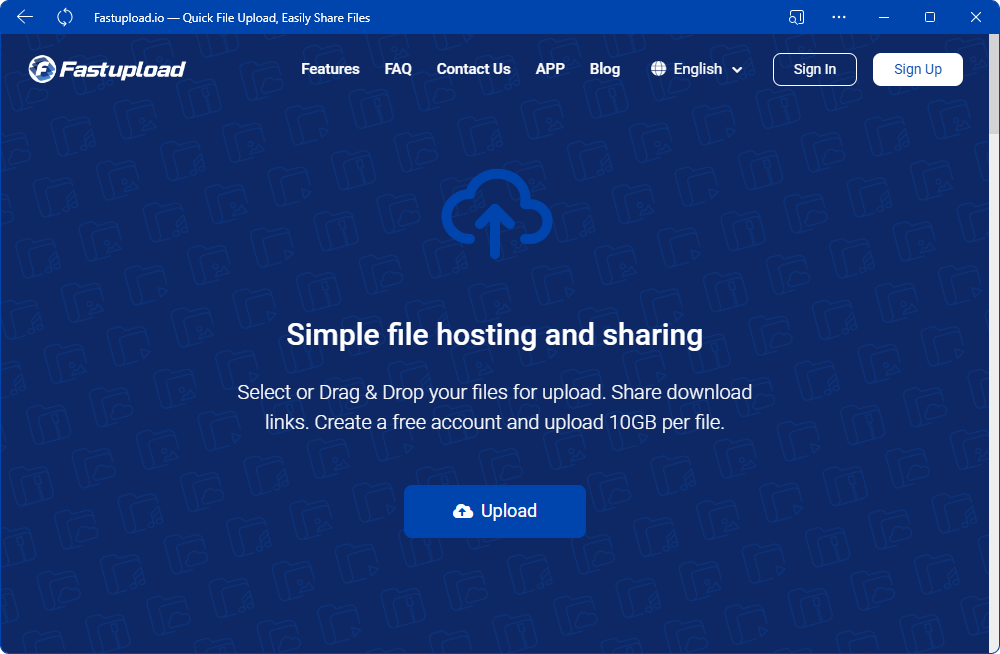Click the page refresh icon
Viewport: 1000px width, 654px height.
click(63, 17)
